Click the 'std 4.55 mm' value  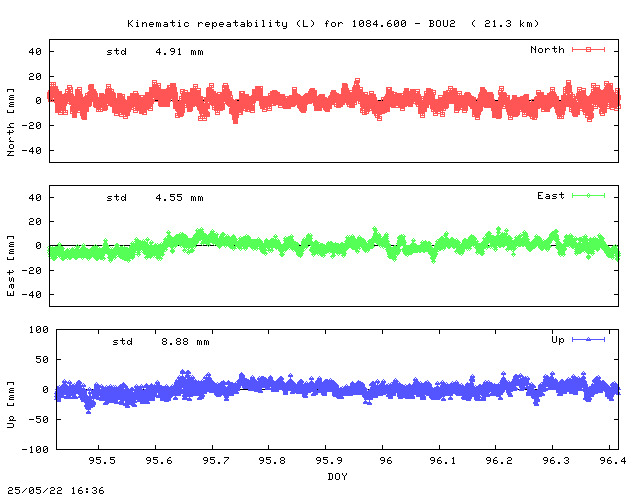(x=155, y=198)
